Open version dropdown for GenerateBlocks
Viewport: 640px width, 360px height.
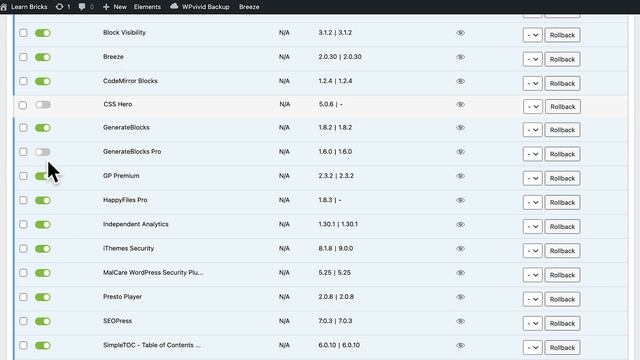pyautogui.click(x=532, y=130)
